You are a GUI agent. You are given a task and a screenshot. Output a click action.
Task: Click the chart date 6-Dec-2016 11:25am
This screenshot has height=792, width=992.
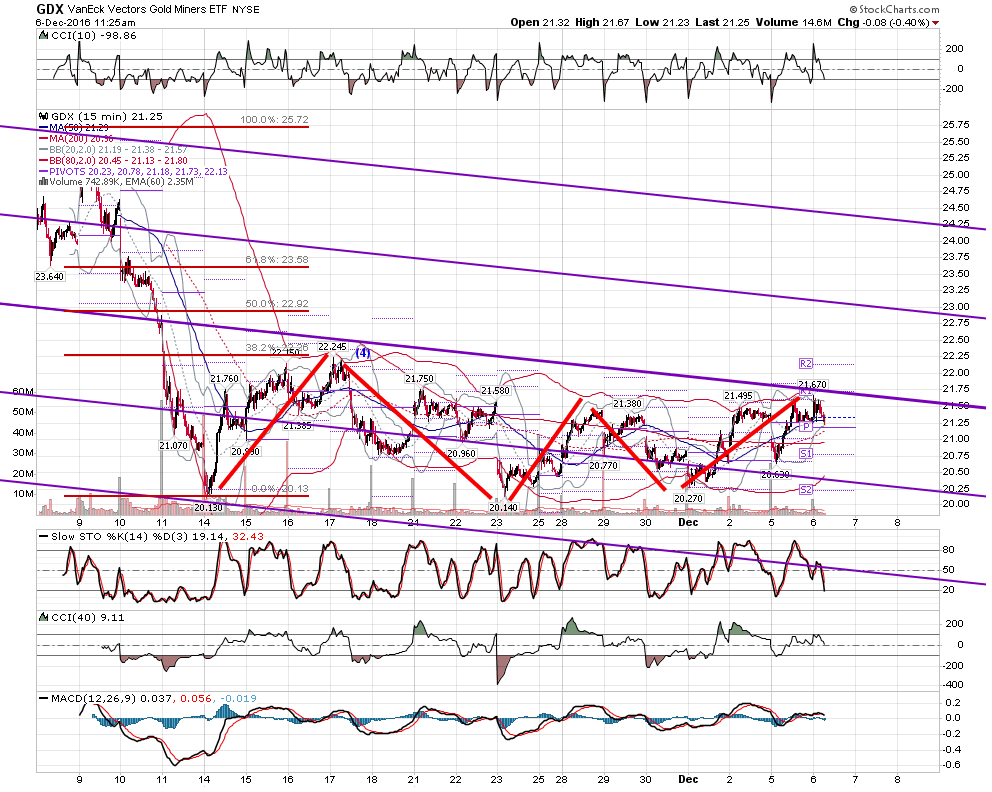point(85,22)
